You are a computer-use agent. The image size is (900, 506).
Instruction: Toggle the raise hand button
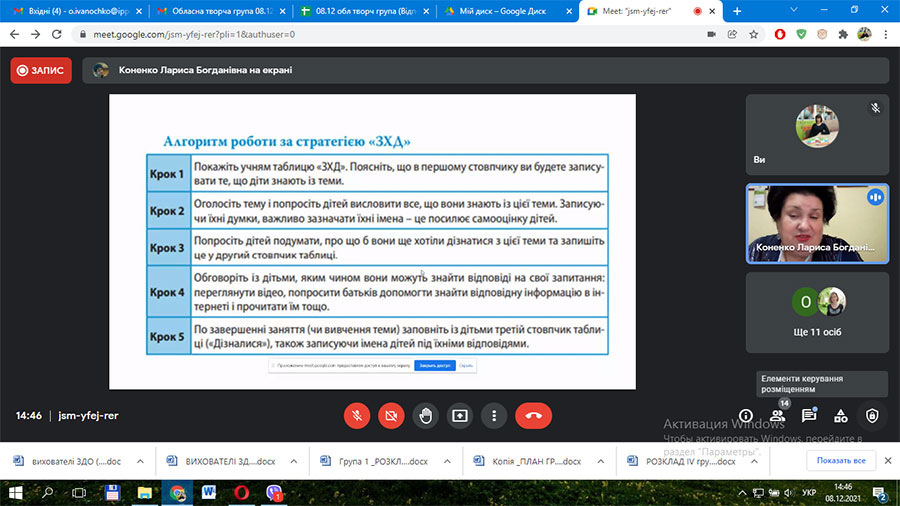[x=425, y=415]
